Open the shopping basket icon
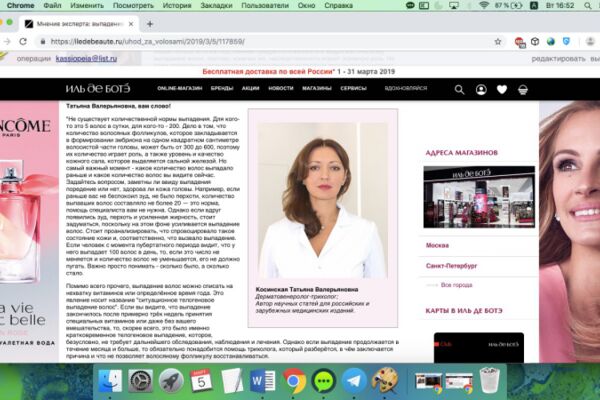 [523, 90]
